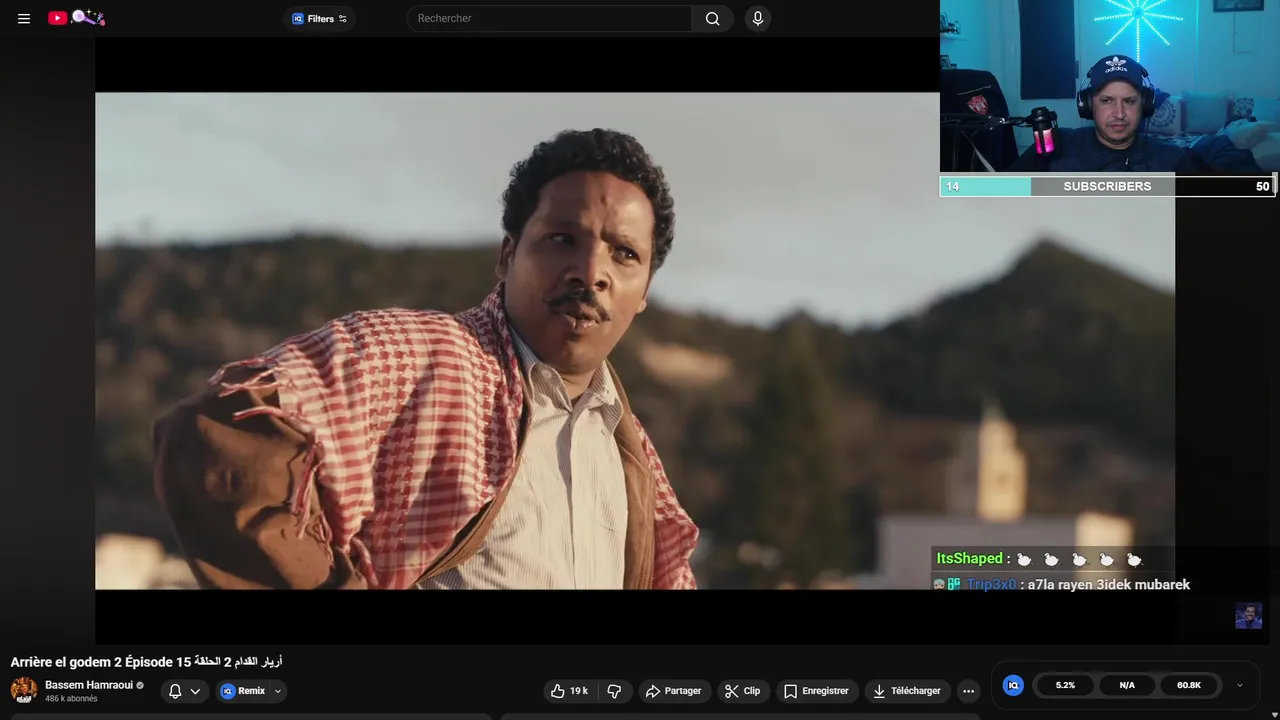This screenshot has width=1280, height=720.
Task: Start voice search with microphone icon
Action: [758, 18]
